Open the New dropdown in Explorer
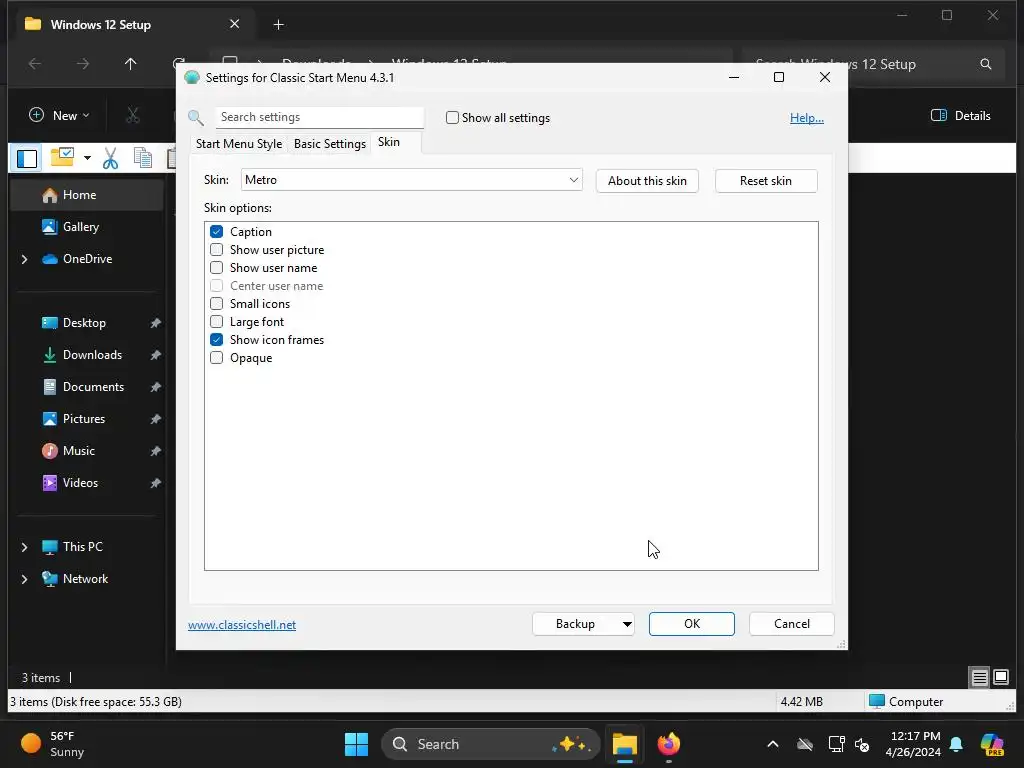The width and height of the screenshot is (1024, 768). [x=60, y=116]
